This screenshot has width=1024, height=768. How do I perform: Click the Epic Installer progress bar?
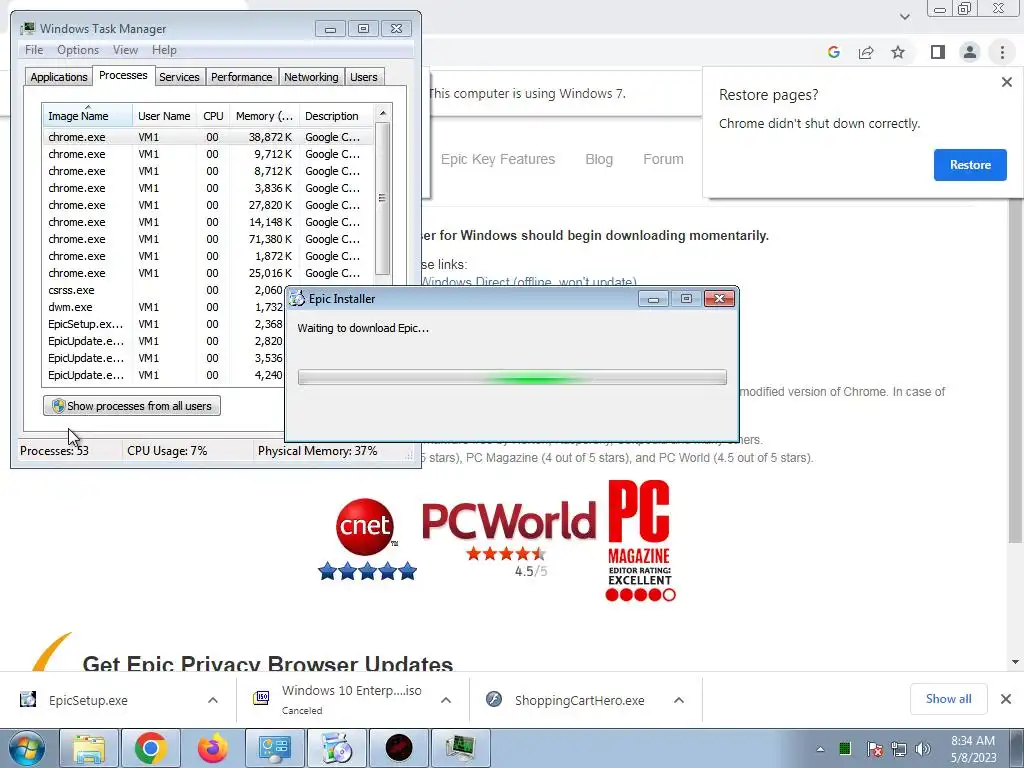512,377
